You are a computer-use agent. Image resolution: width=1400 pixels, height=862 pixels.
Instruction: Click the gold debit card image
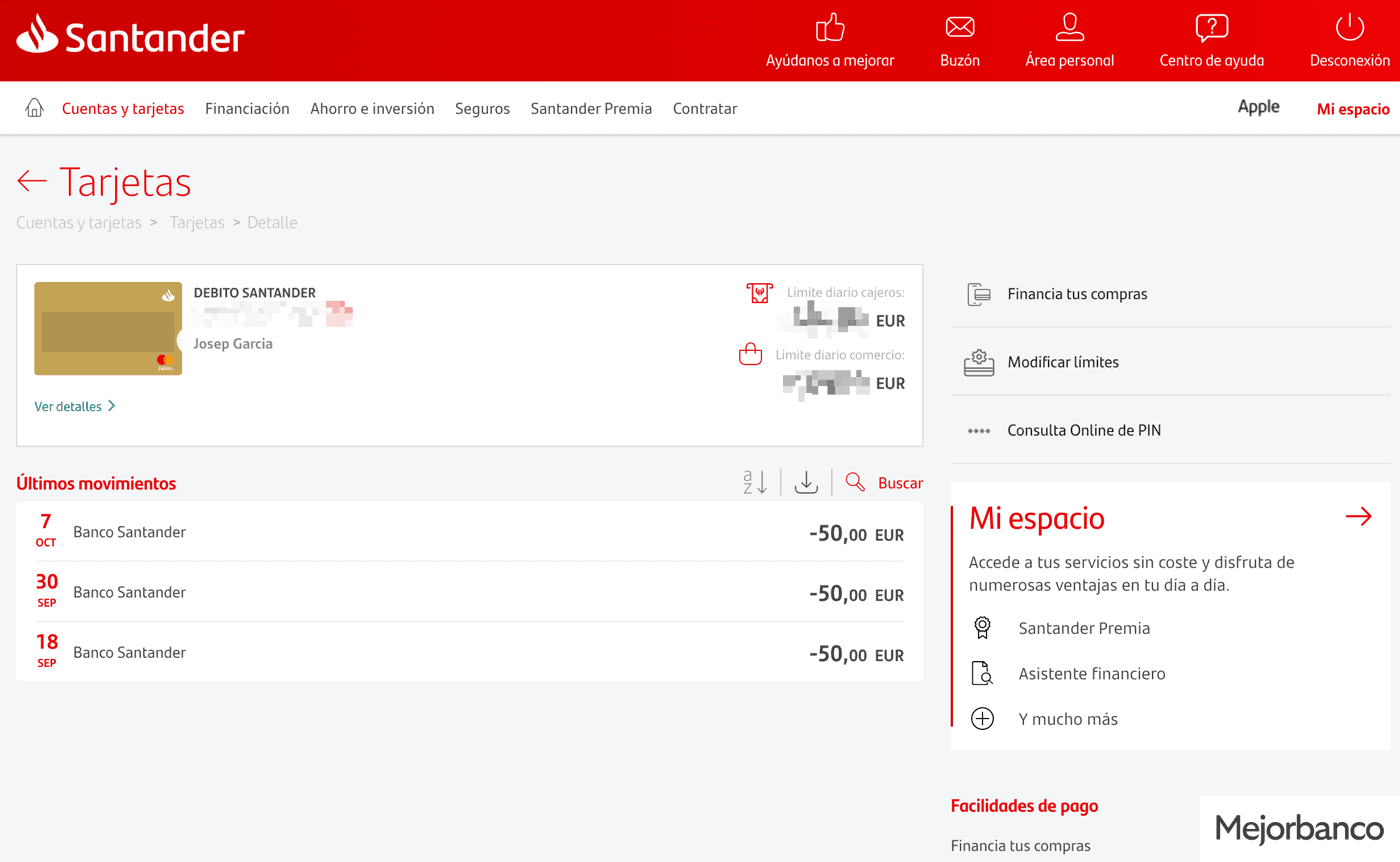tap(108, 329)
